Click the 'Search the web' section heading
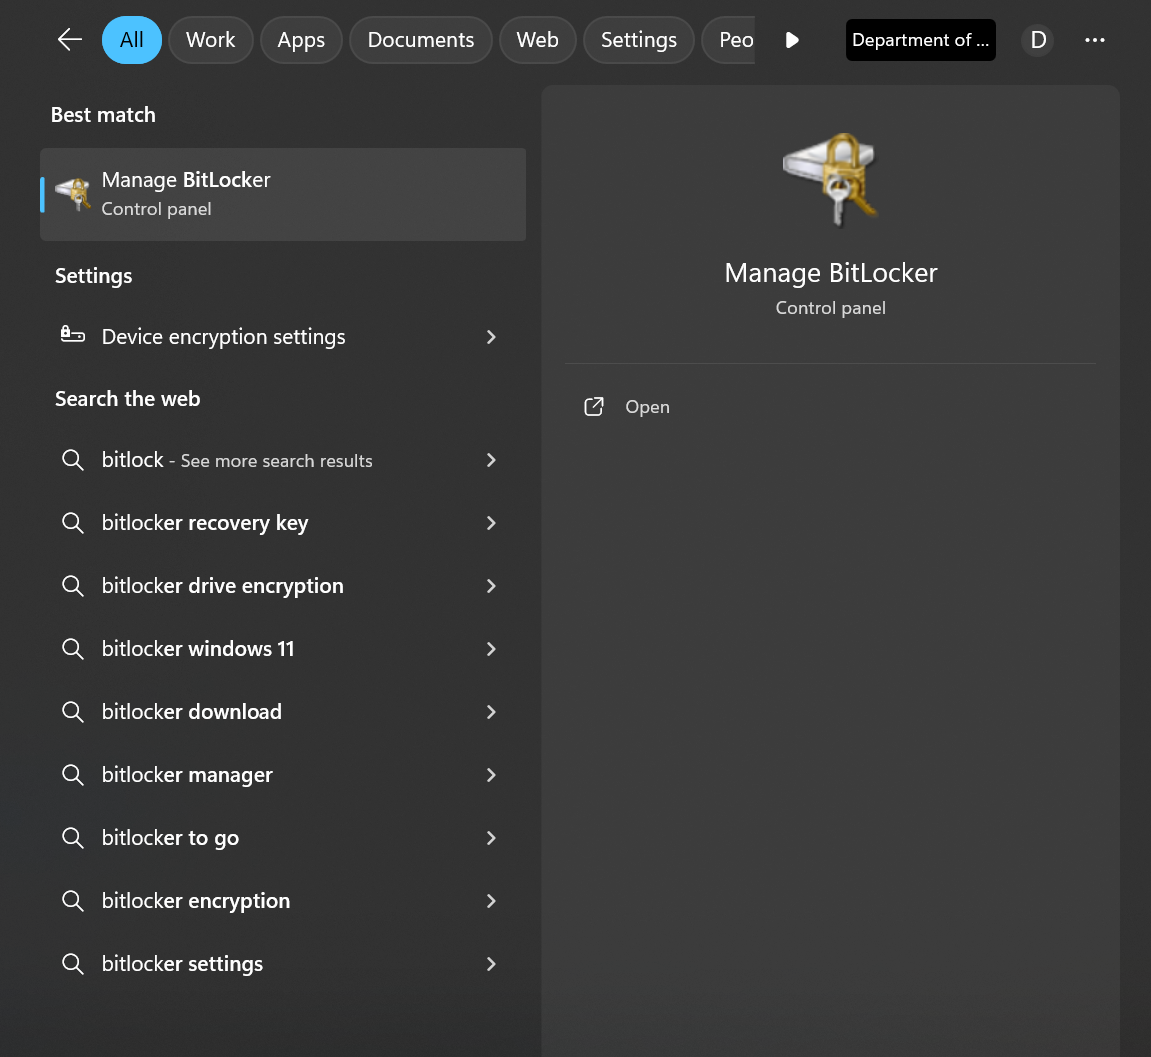The width and height of the screenshot is (1151, 1057). coord(128,399)
